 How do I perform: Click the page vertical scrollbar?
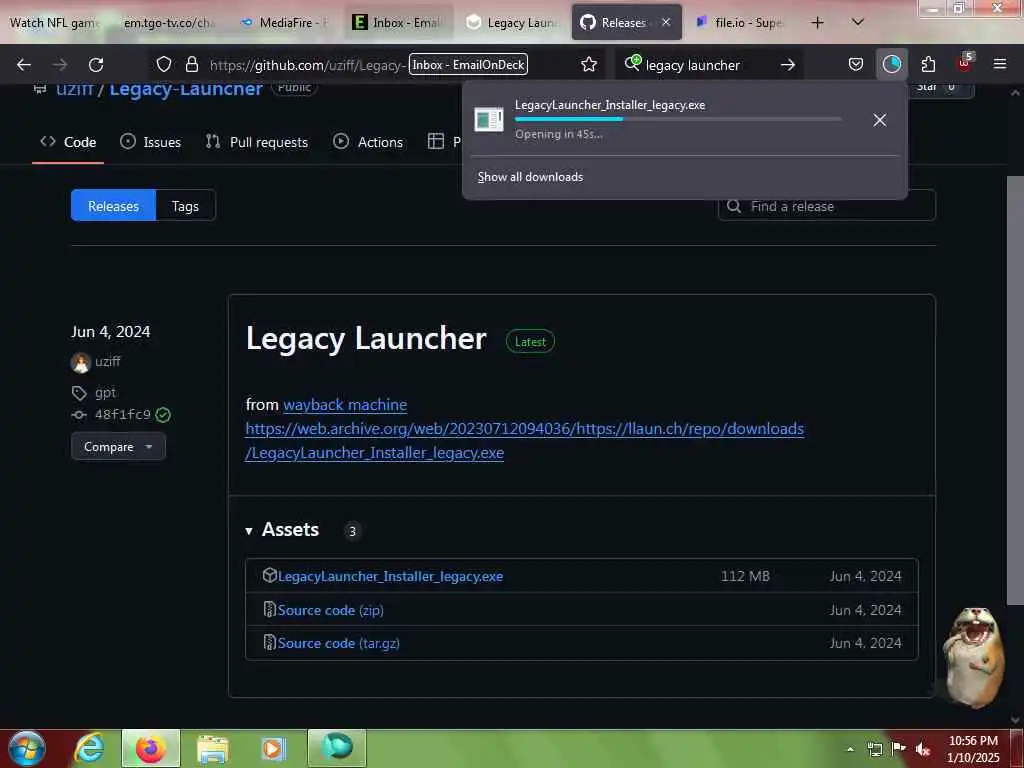(1015, 391)
